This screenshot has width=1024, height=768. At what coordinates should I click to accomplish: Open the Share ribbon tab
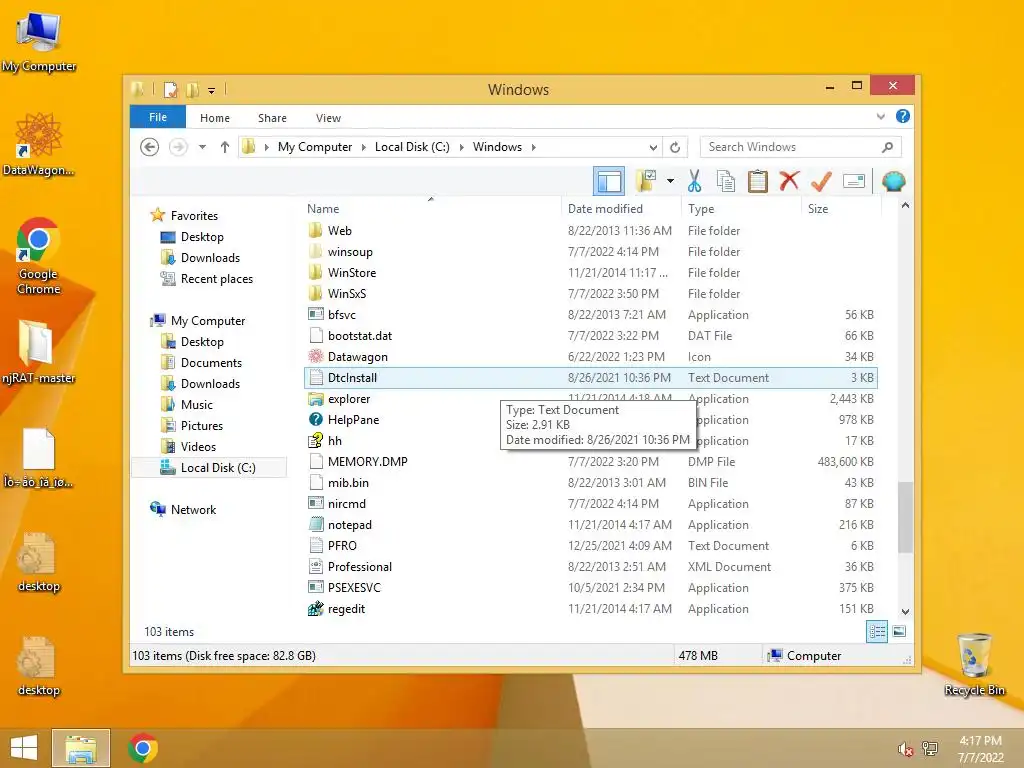point(272,118)
